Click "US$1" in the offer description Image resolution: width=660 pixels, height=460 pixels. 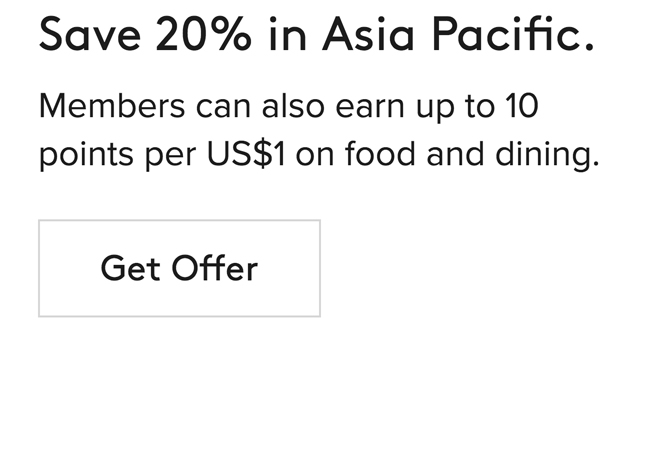pyautogui.click(x=246, y=156)
